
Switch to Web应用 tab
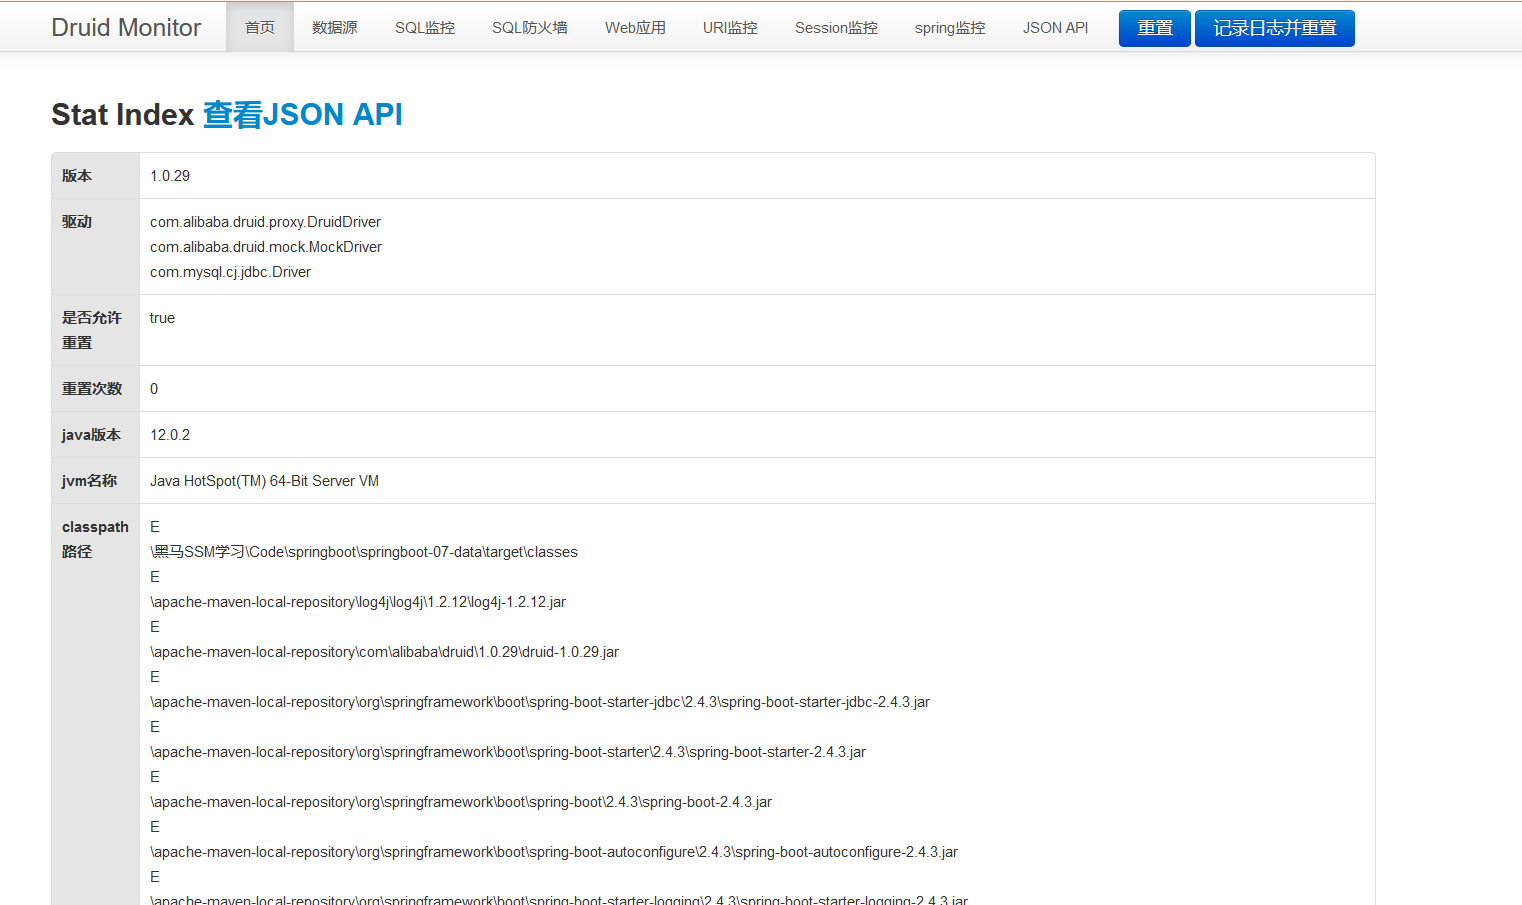635,27
